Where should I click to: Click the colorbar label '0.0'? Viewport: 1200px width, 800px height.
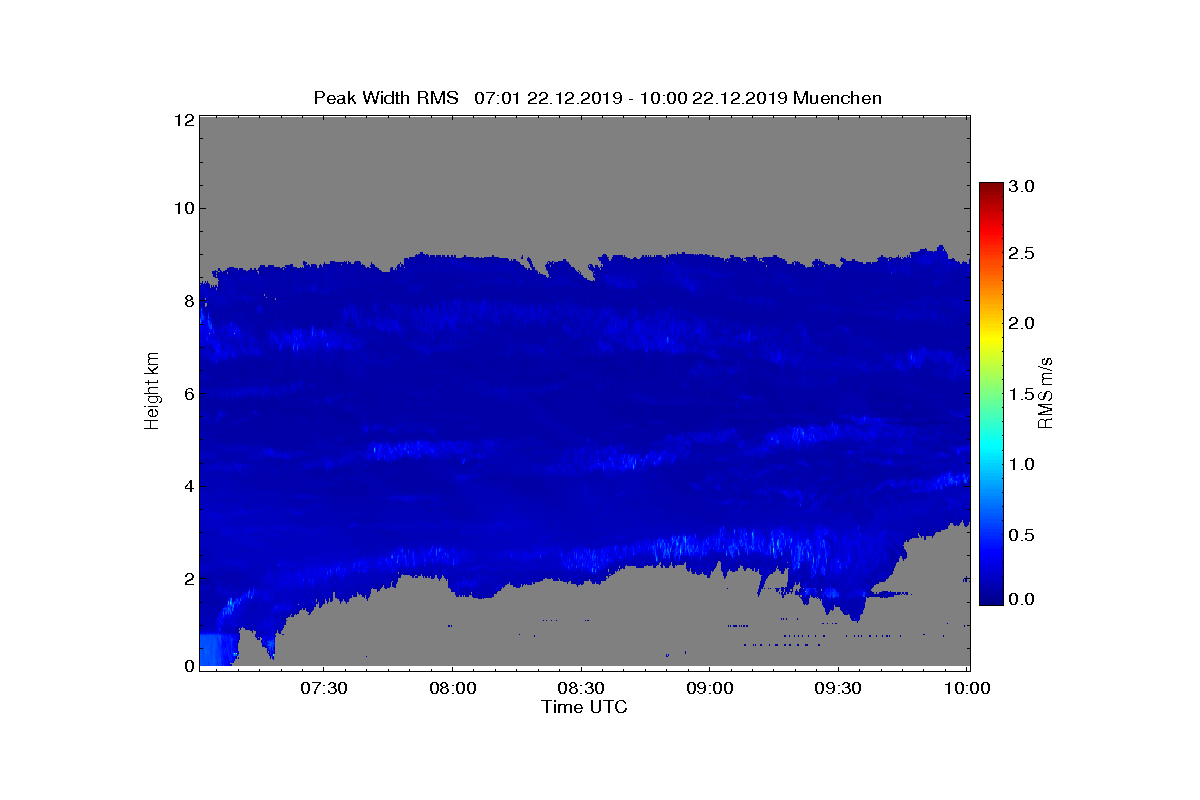(1021, 599)
